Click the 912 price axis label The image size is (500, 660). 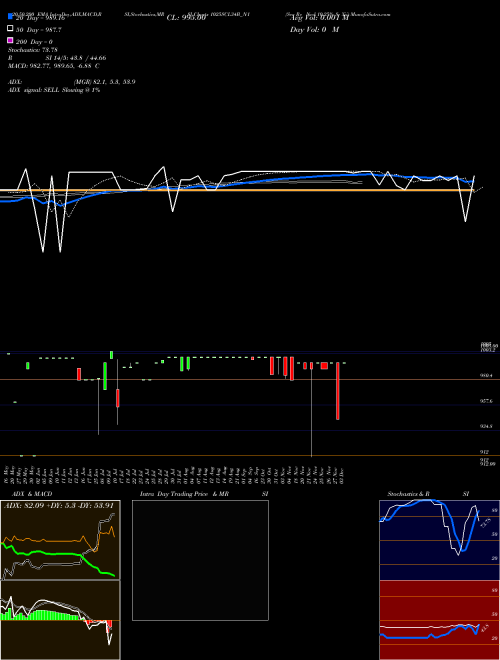pos(484,452)
